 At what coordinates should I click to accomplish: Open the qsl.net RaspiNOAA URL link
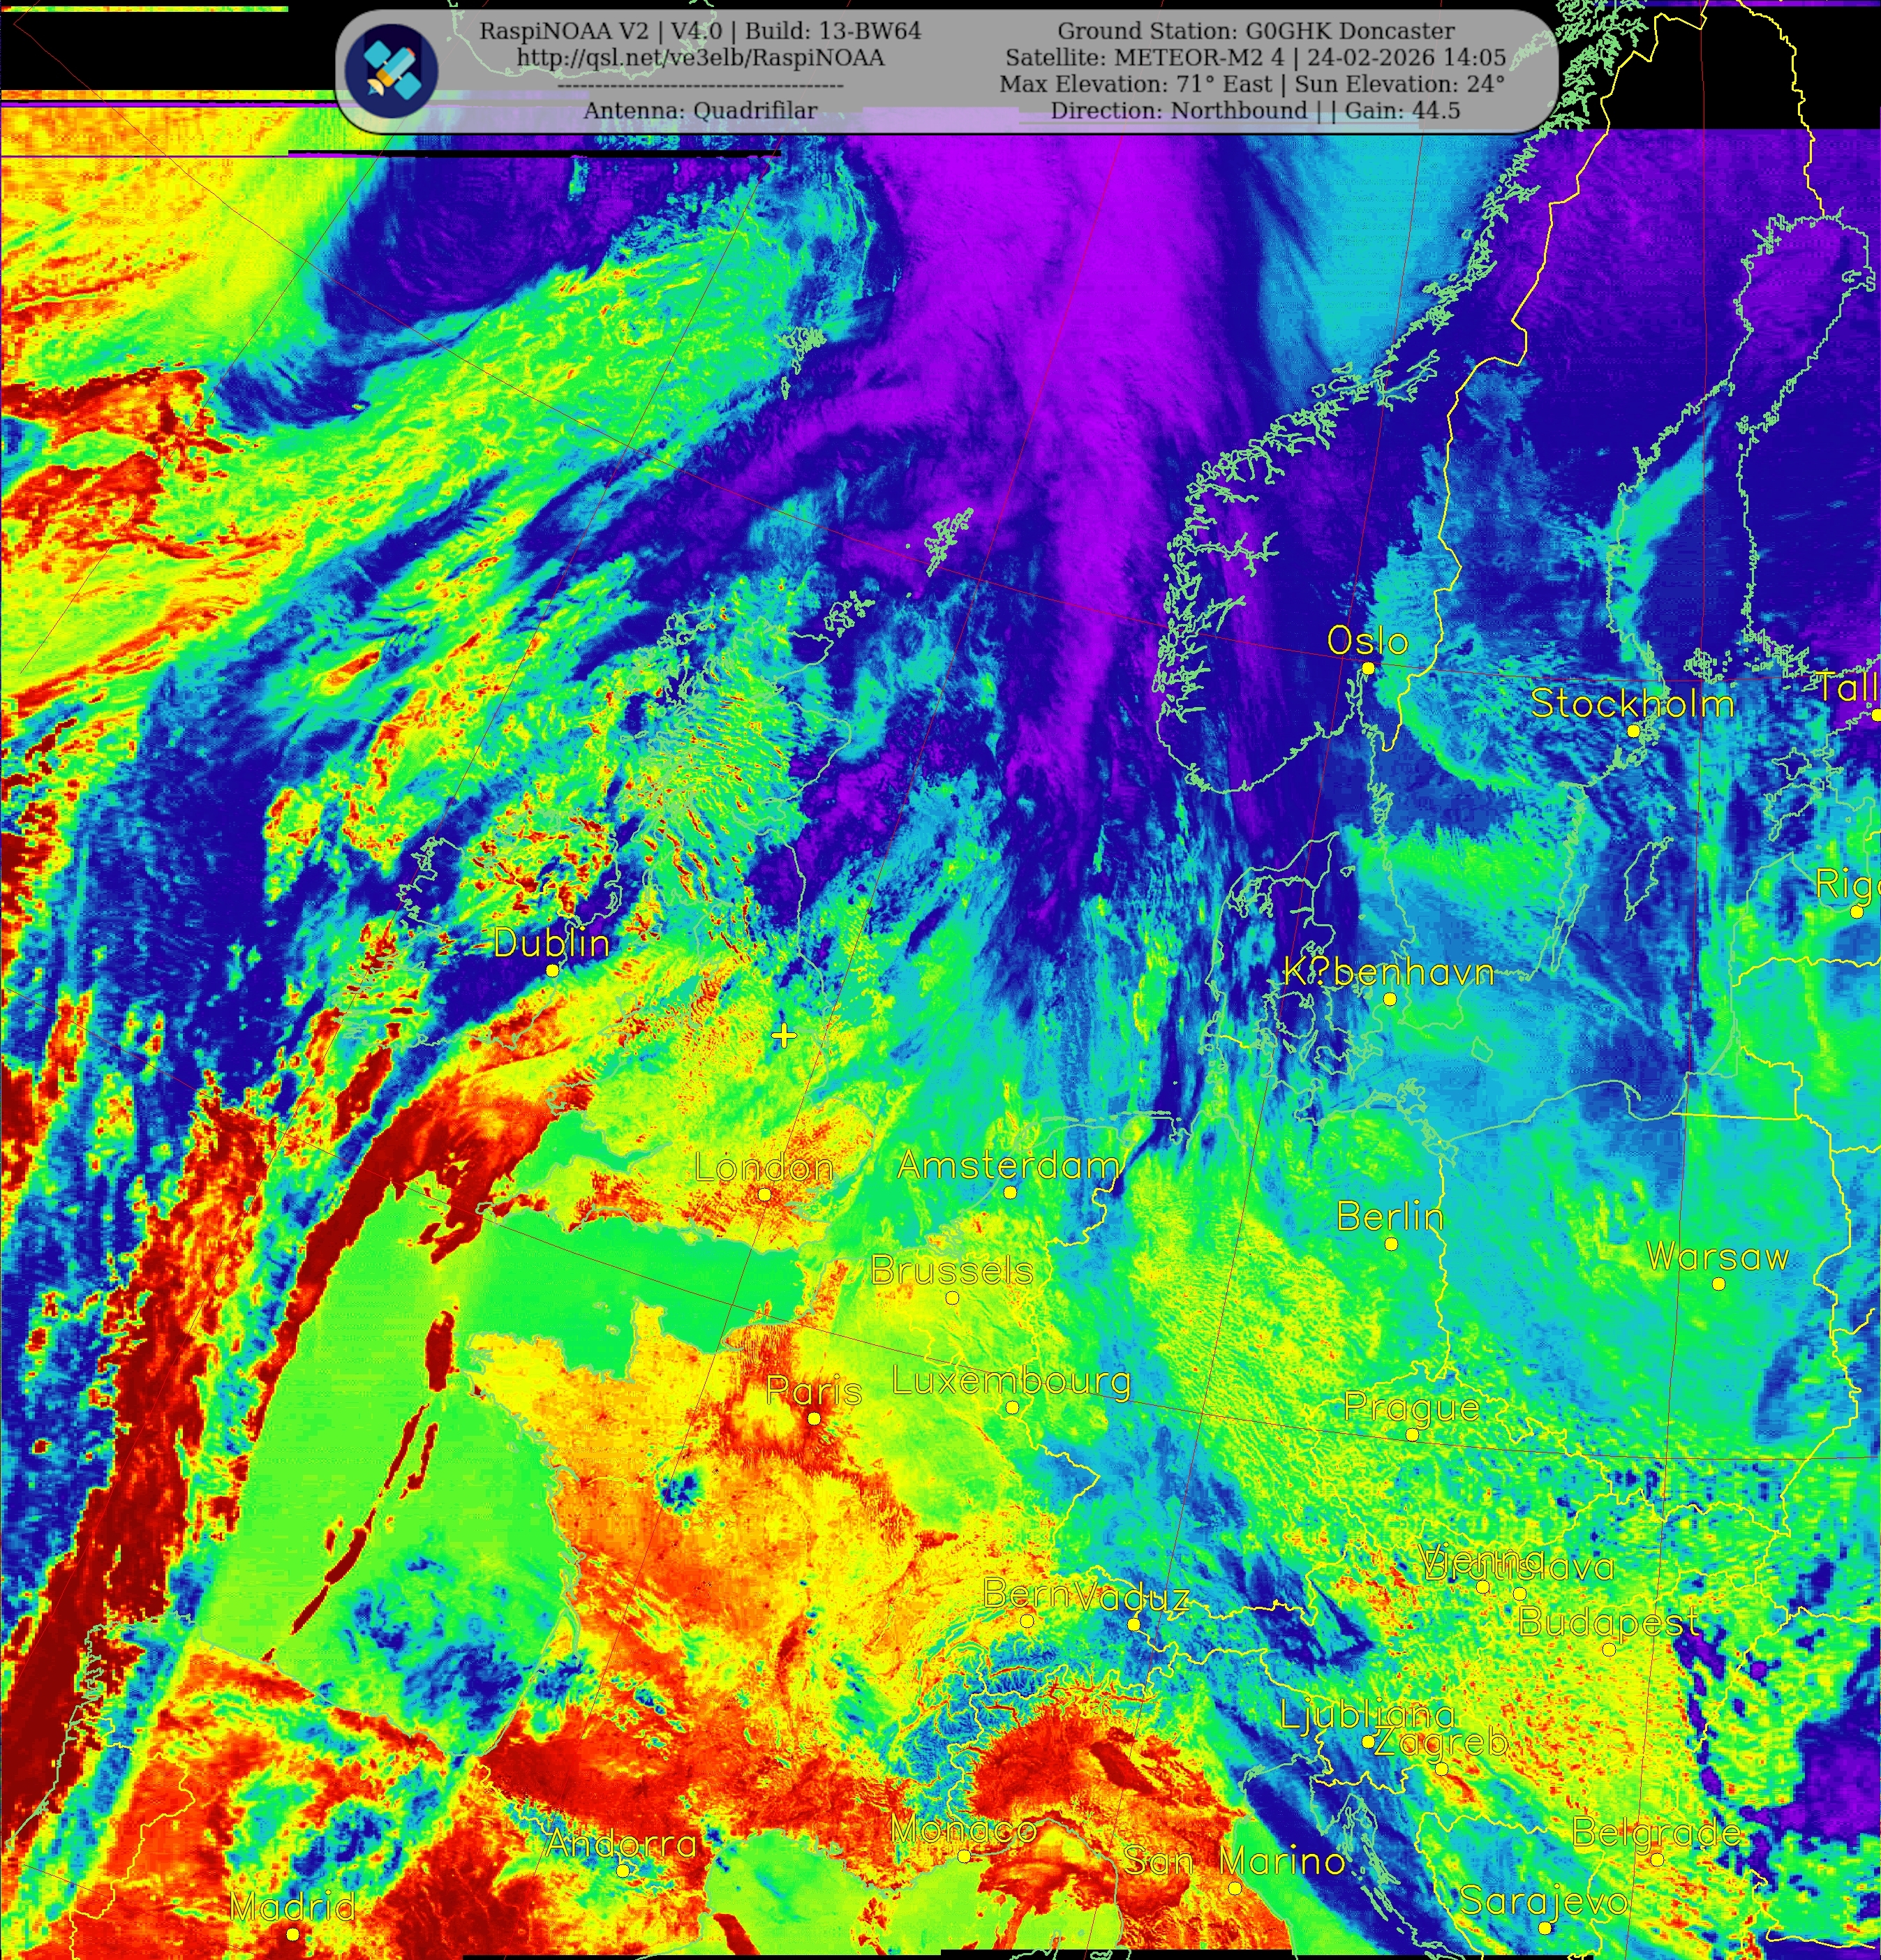click(x=700, y=58)
